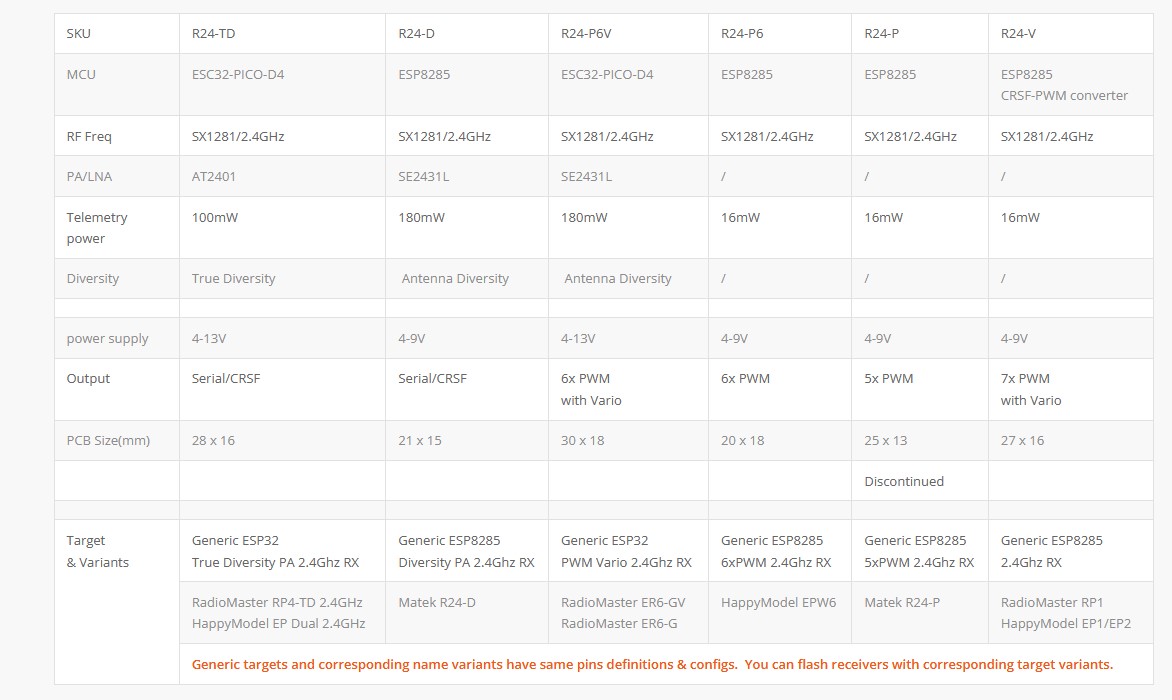
Task: Select the 28 x 16 PCB size
Action: coord(213,441)
